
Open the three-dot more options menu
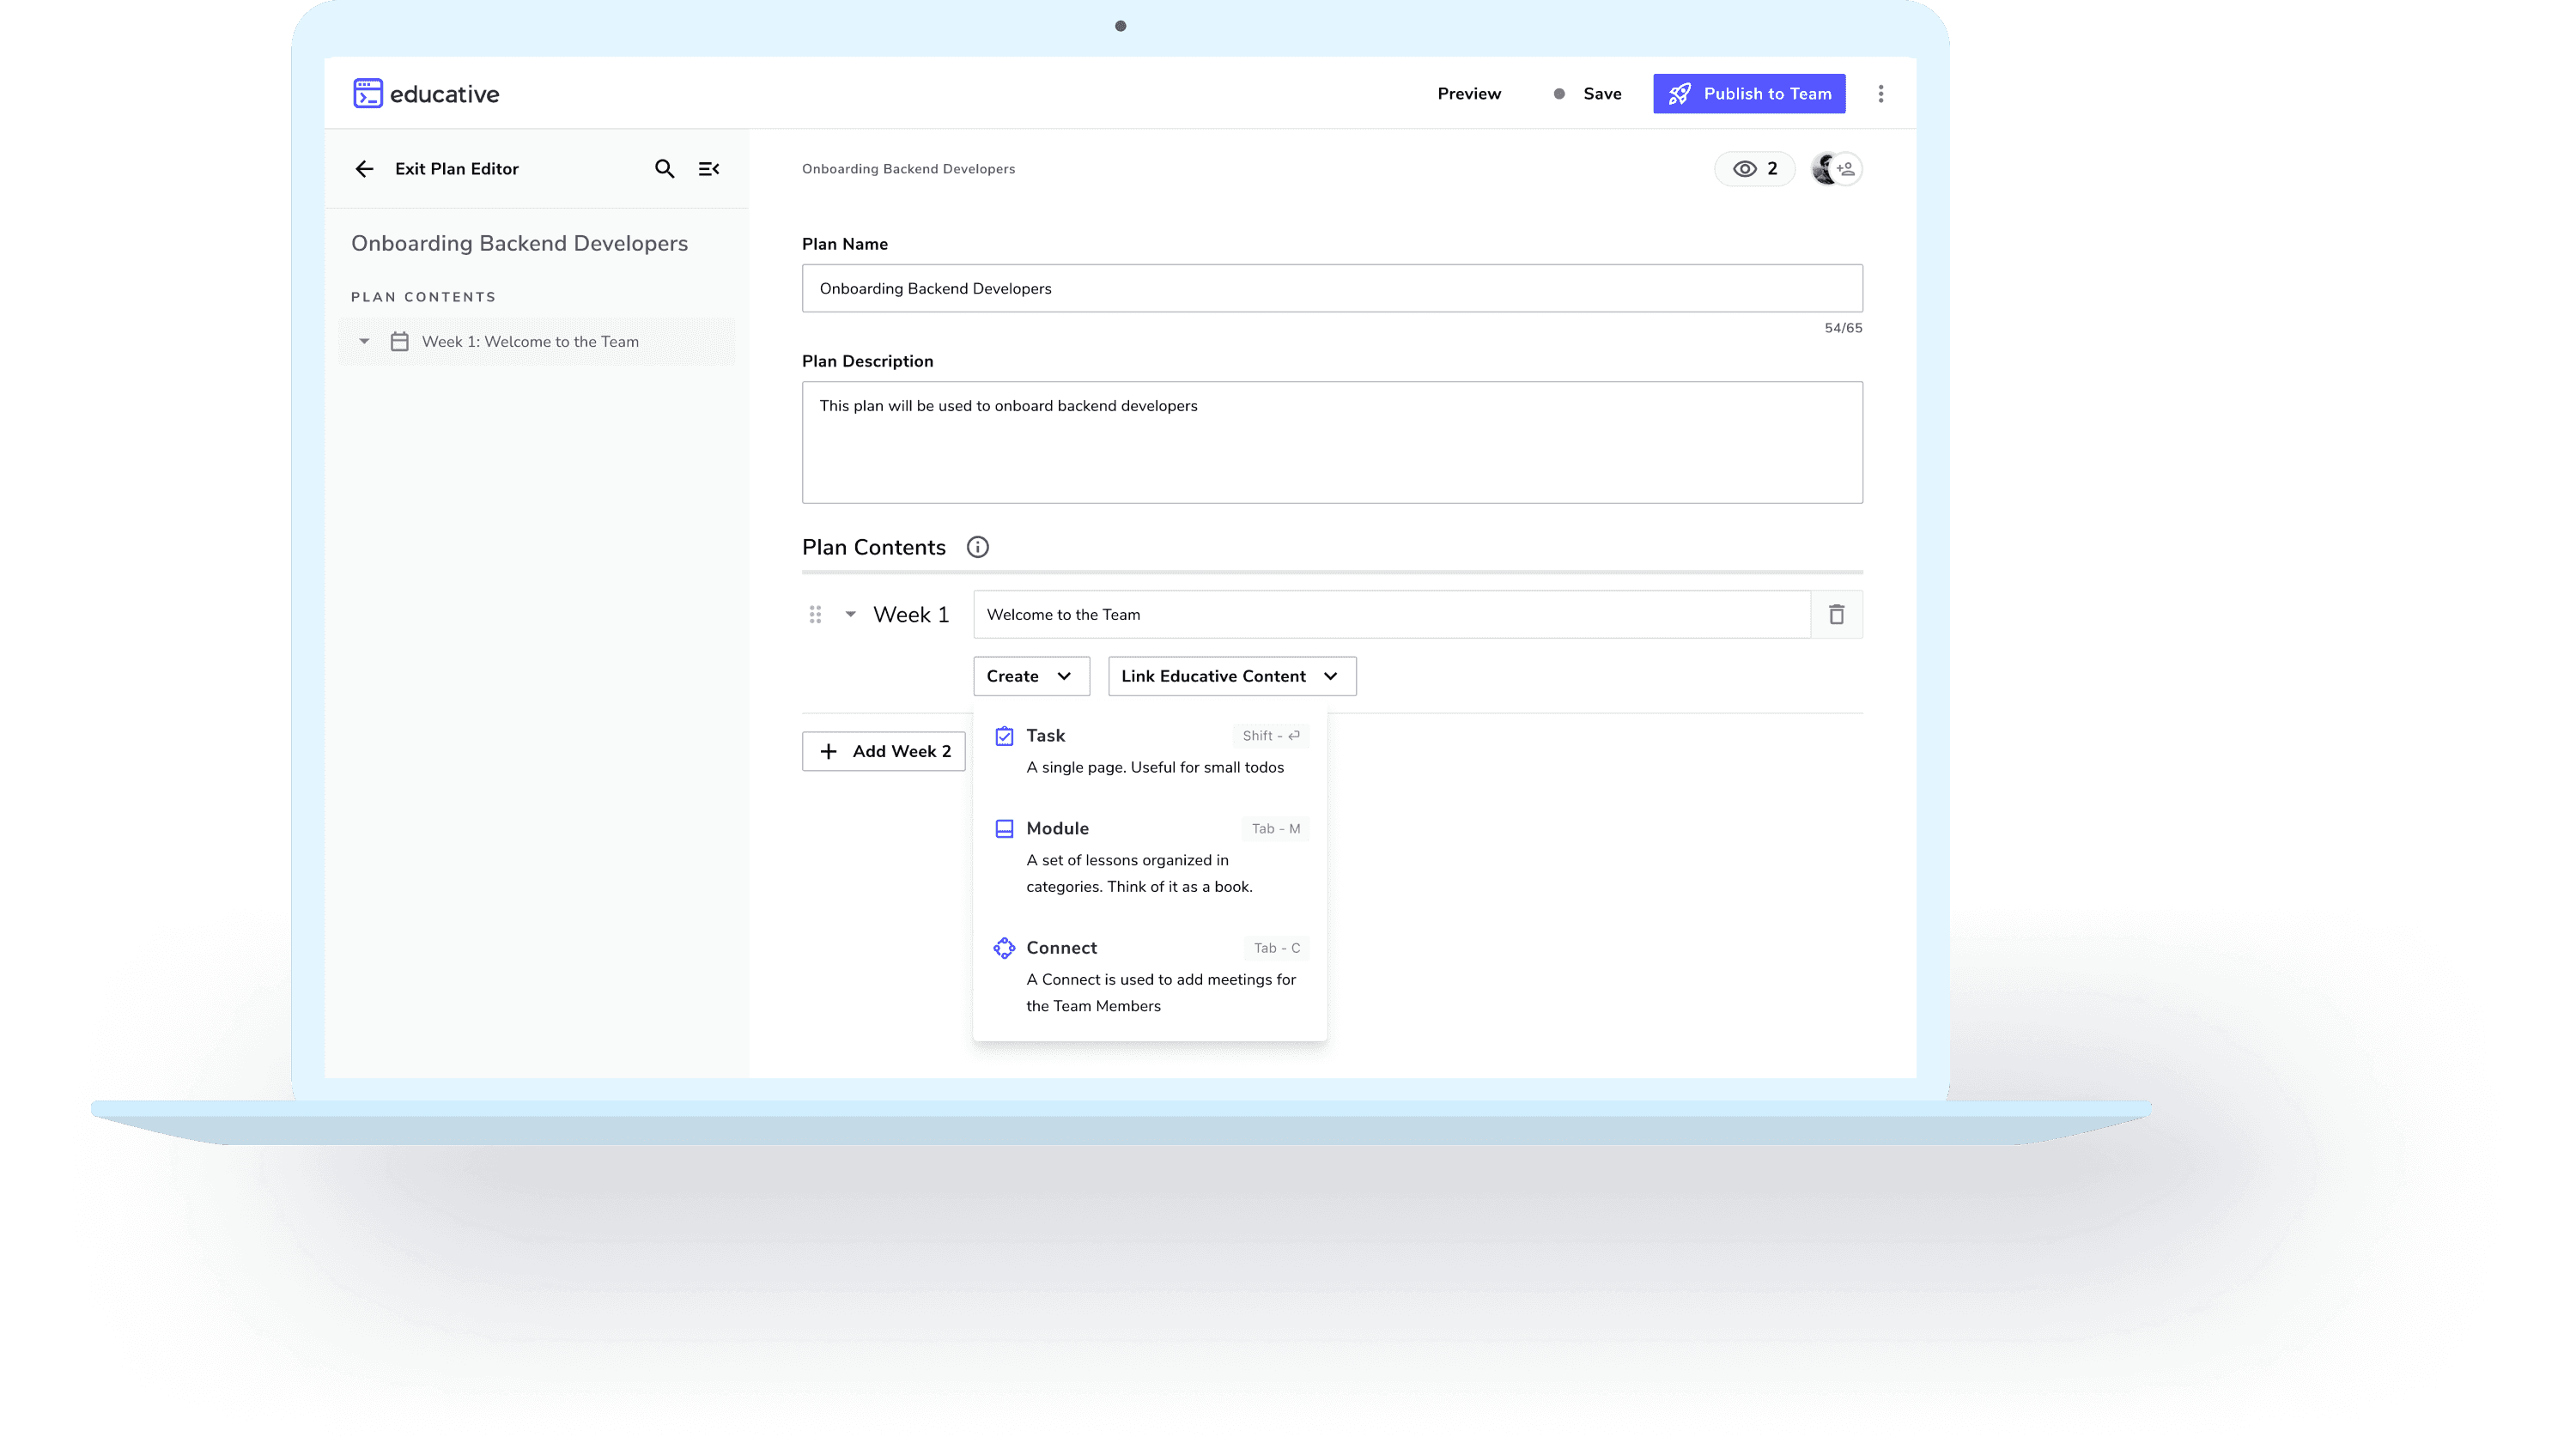point(1880,93)
